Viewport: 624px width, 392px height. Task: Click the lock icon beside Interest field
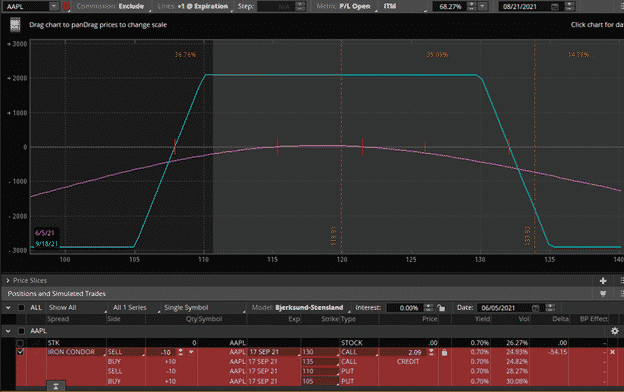coord(441,308)
